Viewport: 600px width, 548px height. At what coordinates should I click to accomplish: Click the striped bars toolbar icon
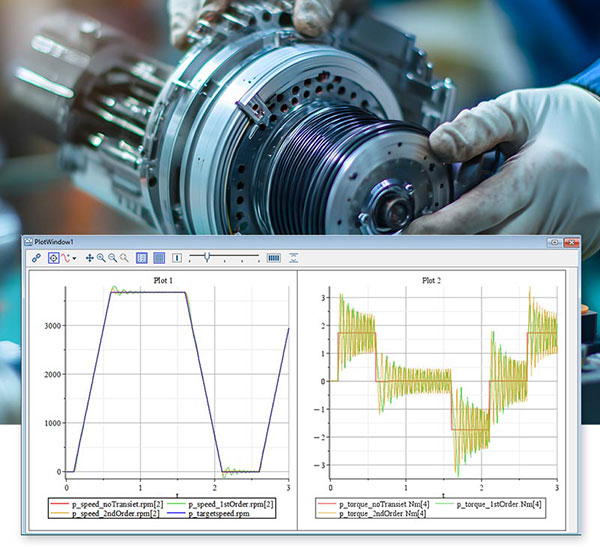[x=274, y=258]
